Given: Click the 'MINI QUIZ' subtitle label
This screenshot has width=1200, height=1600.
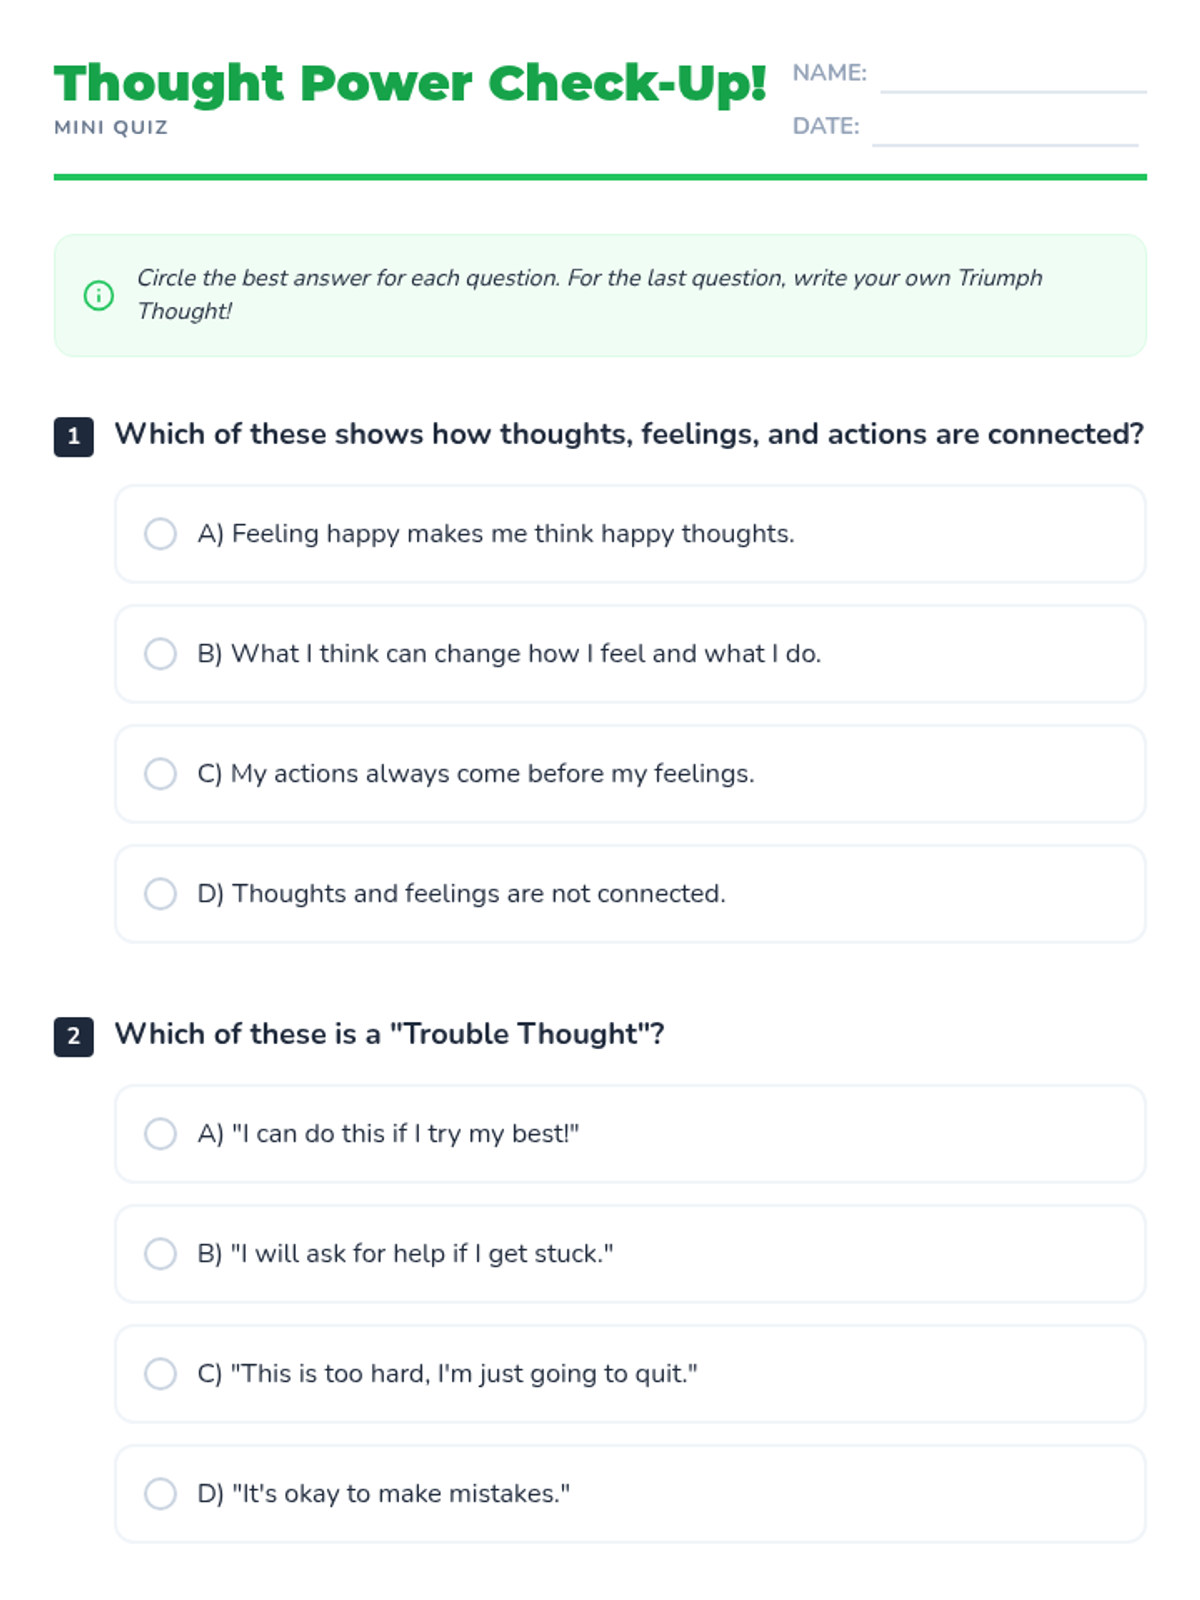Looking at the screenshot, I should 111,128.
